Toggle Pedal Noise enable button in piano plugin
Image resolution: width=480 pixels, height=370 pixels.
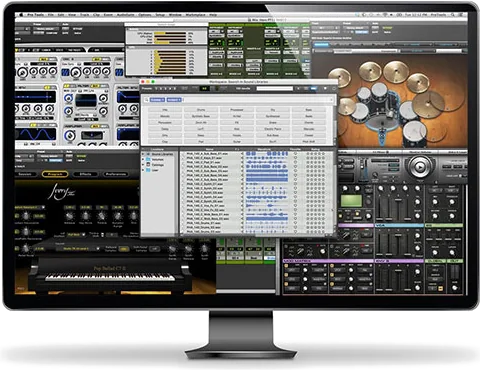17,248
